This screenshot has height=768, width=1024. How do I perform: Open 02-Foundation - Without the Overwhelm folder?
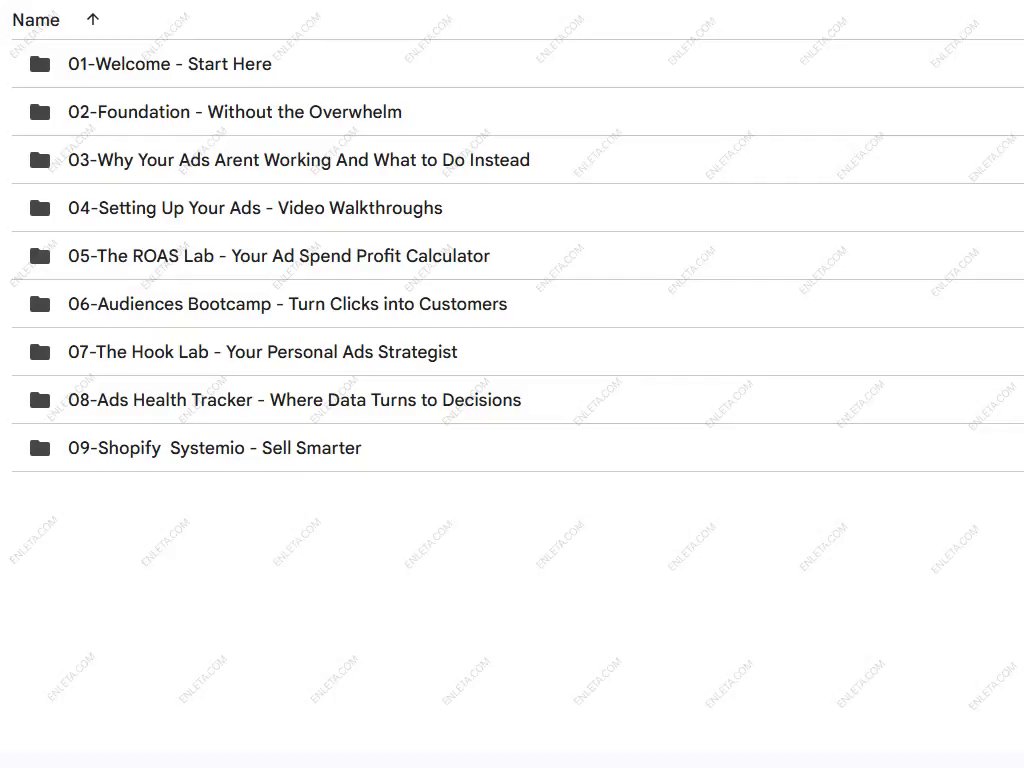click(x=235, y=112)
